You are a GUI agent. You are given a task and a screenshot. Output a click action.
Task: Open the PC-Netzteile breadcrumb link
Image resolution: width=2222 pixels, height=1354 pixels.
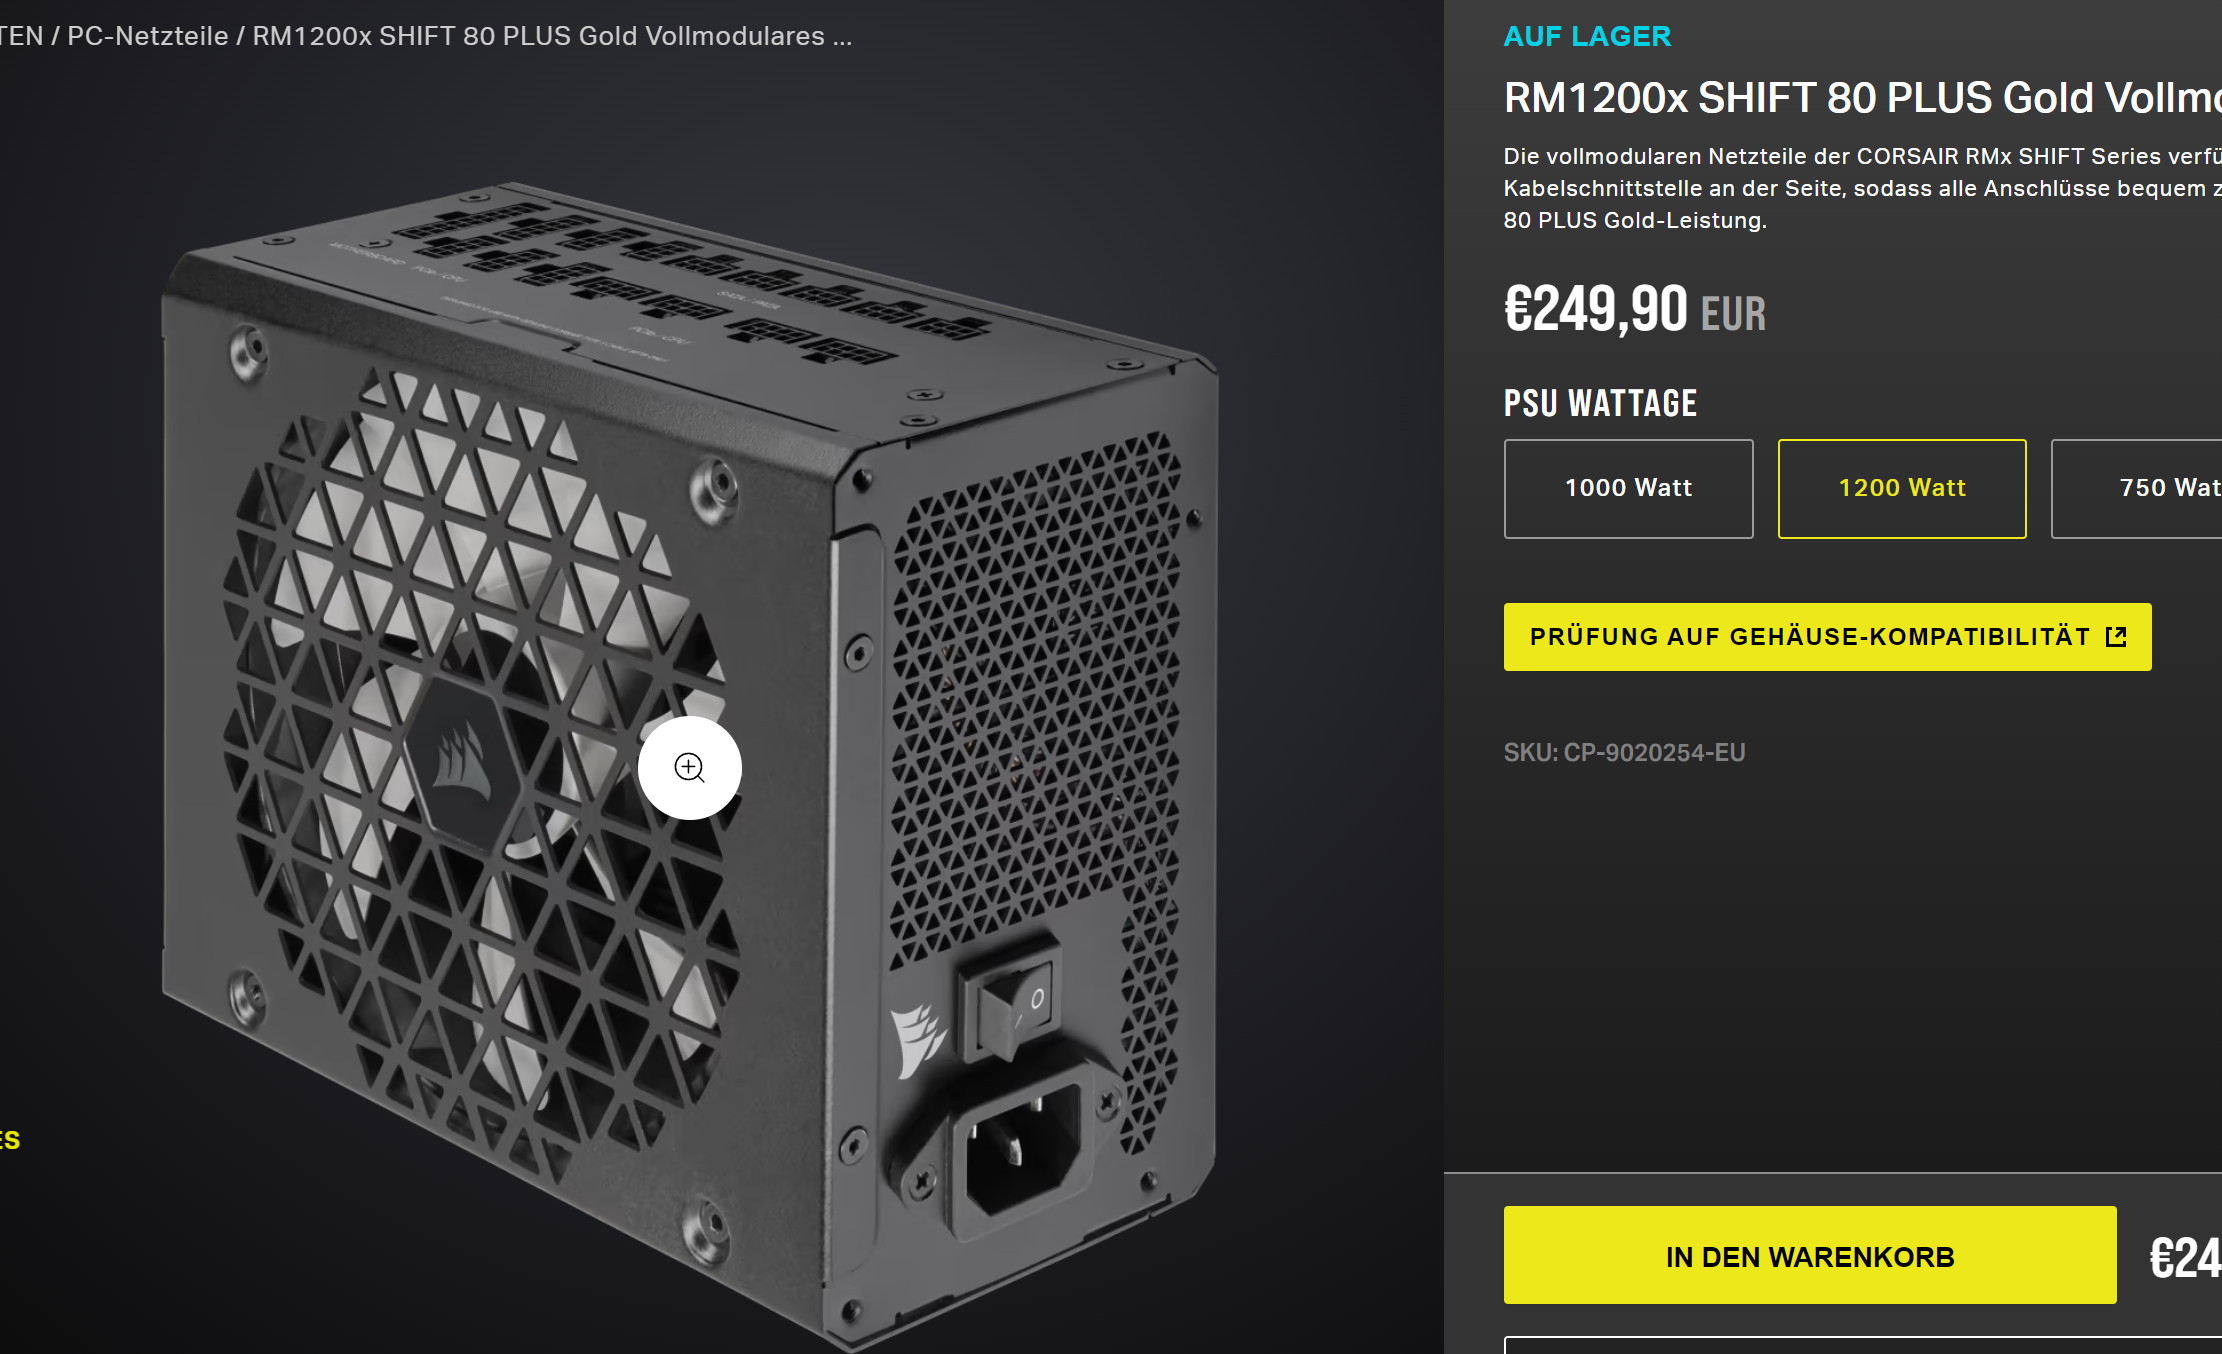coord(148,36)
